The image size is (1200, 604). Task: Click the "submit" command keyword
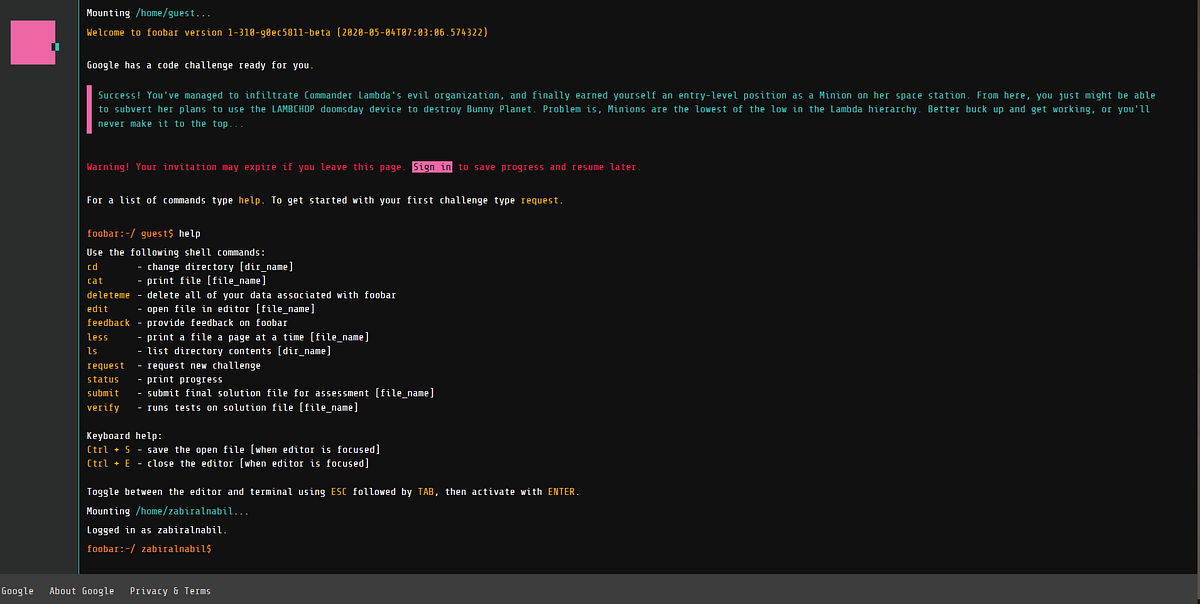(x=102, y=392)
